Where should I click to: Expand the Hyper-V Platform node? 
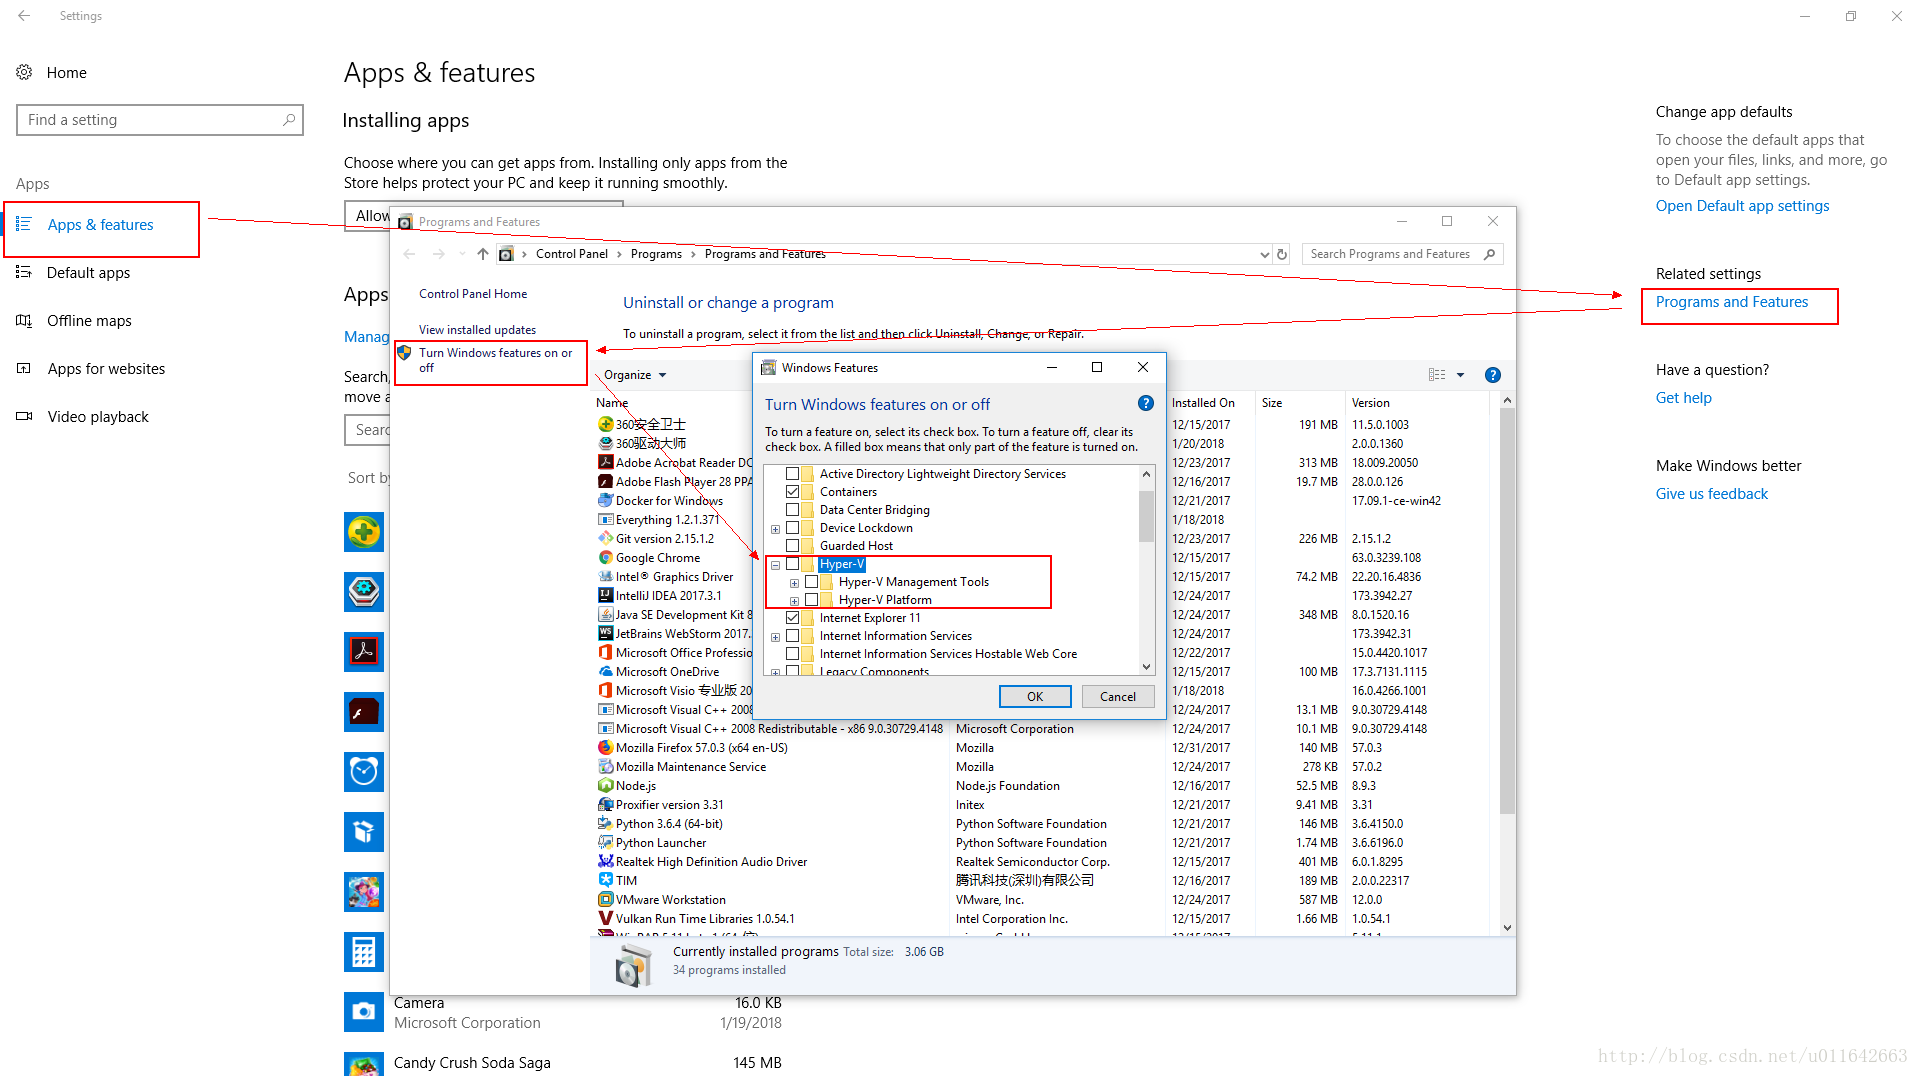(x=794, y=601)
